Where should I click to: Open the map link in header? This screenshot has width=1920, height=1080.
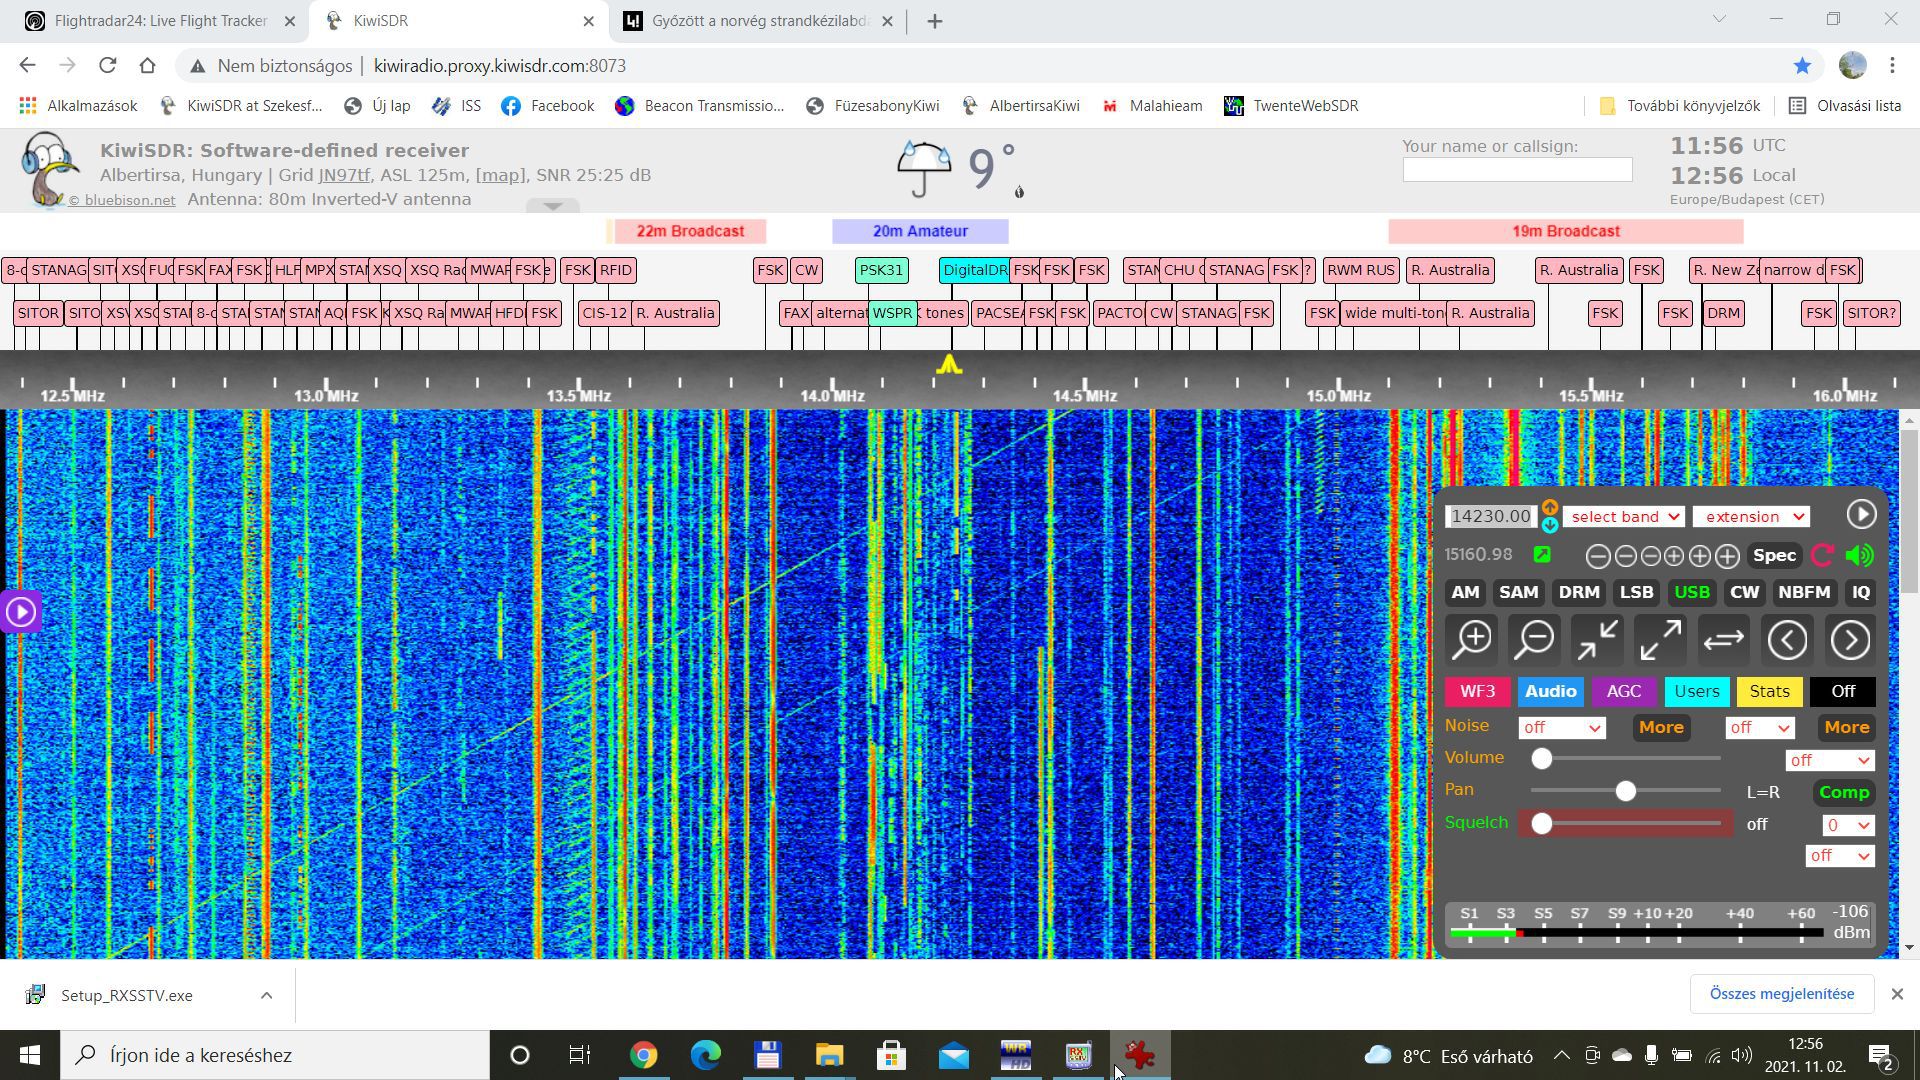499,175
